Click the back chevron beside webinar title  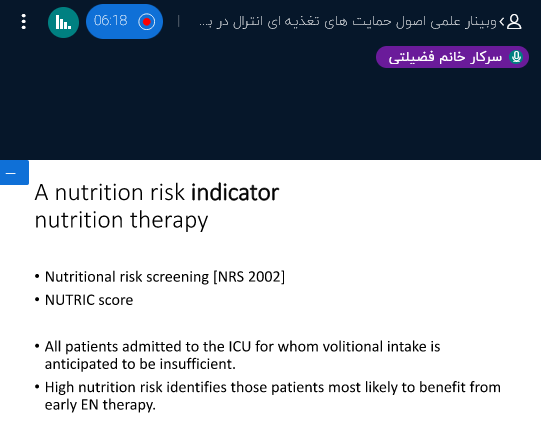(x=501, y=22)
